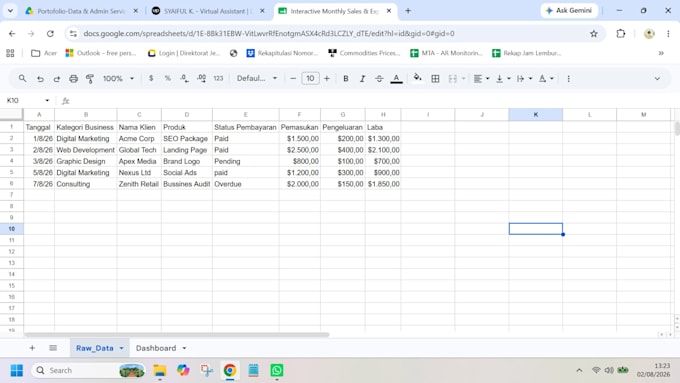Click the undo arrow icon
Viewport: 680px width, 383px height.
click(x=40, y=79)
